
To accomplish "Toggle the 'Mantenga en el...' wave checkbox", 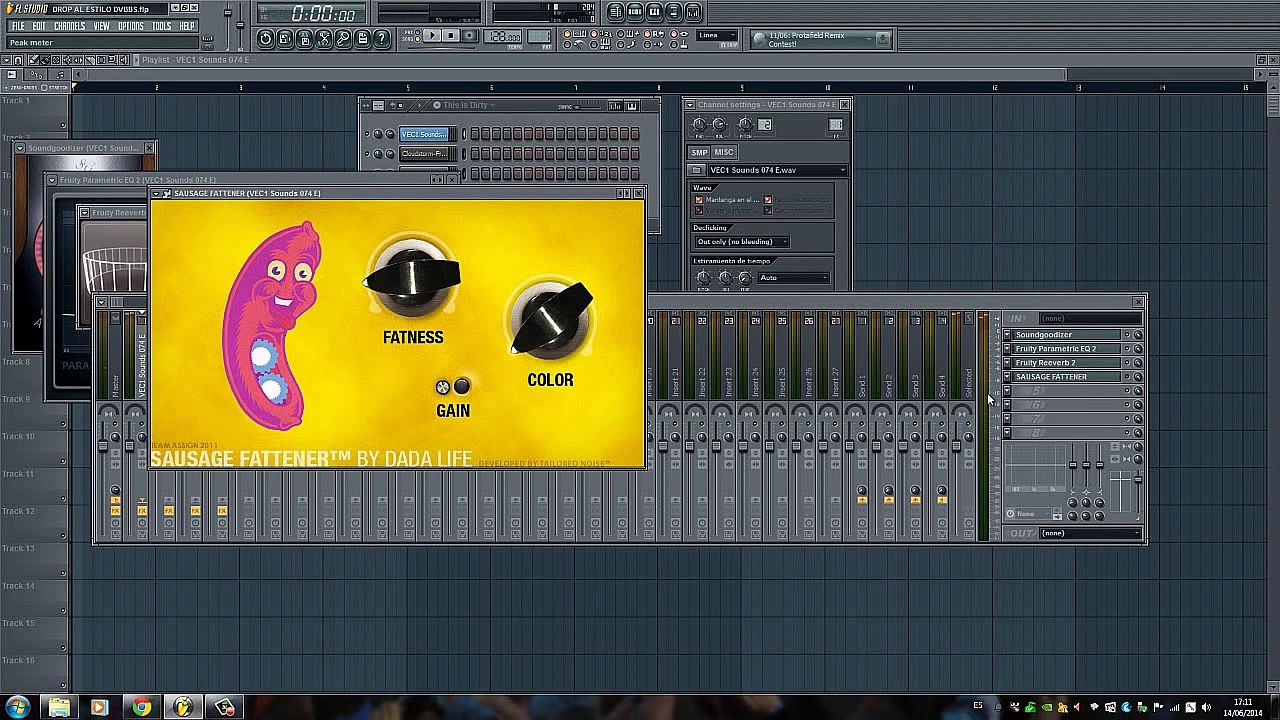I will [x=699, y=200].
